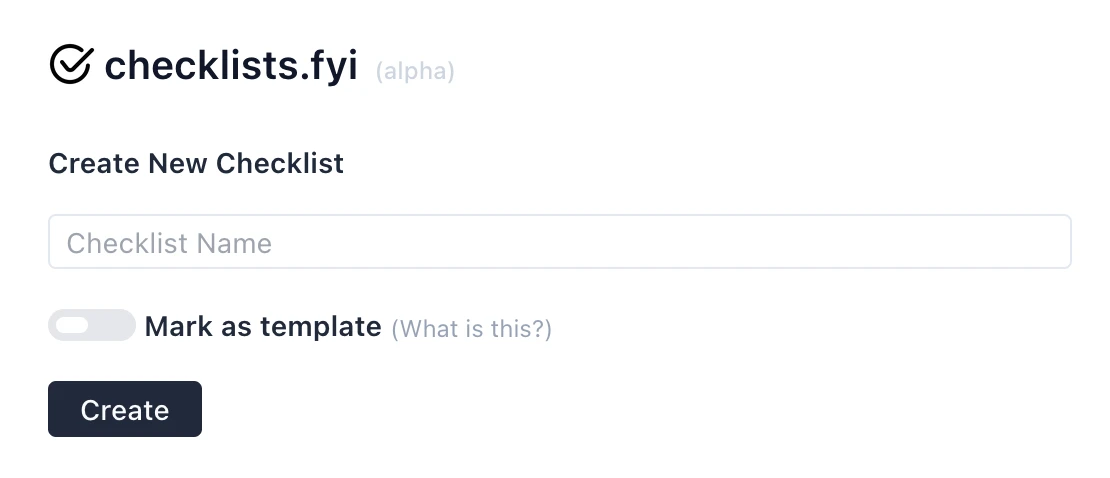Click the white knob of the template switch
The height and width of the screenshot is (478, 1110).
point(72,325)
